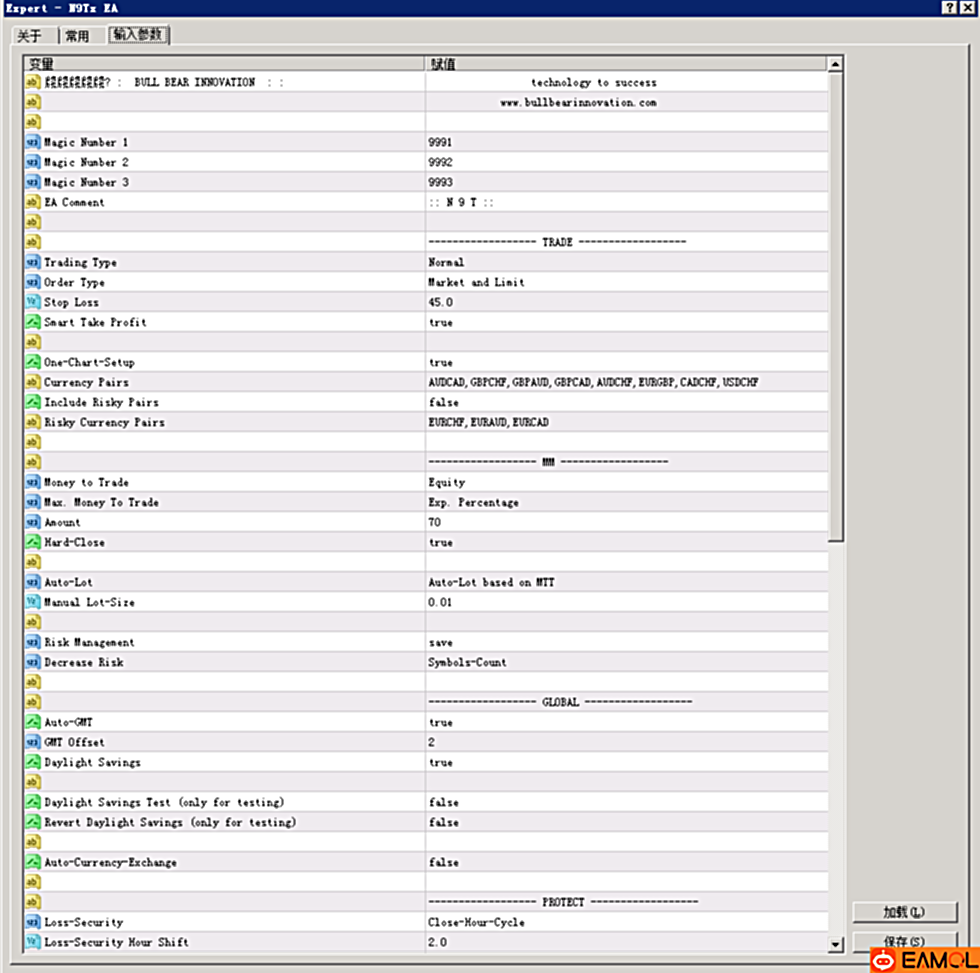The width and height of the screenshot is (980, 973).
Task: Click the Order Type value Market and Limit
Action: pos(476,282)
